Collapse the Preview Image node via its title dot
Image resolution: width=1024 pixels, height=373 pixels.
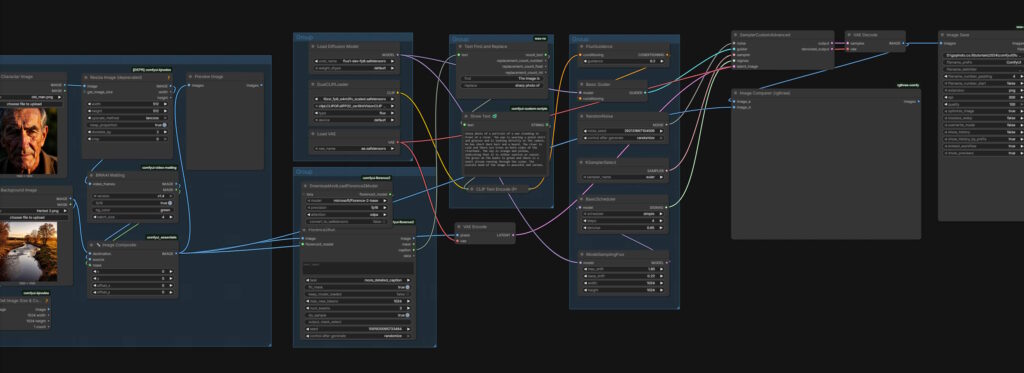pyautogui.click(x=191, y=76)
